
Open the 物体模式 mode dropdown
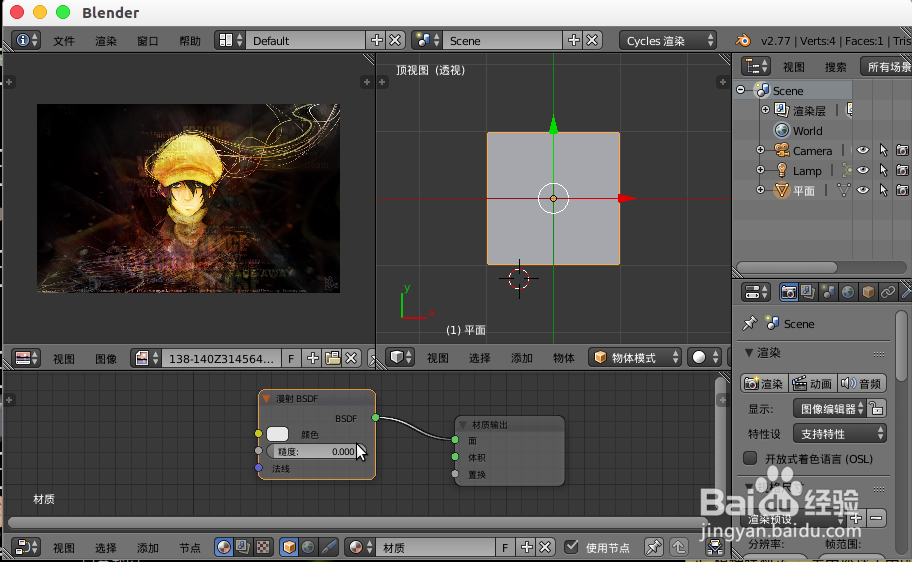click(635, 357)
